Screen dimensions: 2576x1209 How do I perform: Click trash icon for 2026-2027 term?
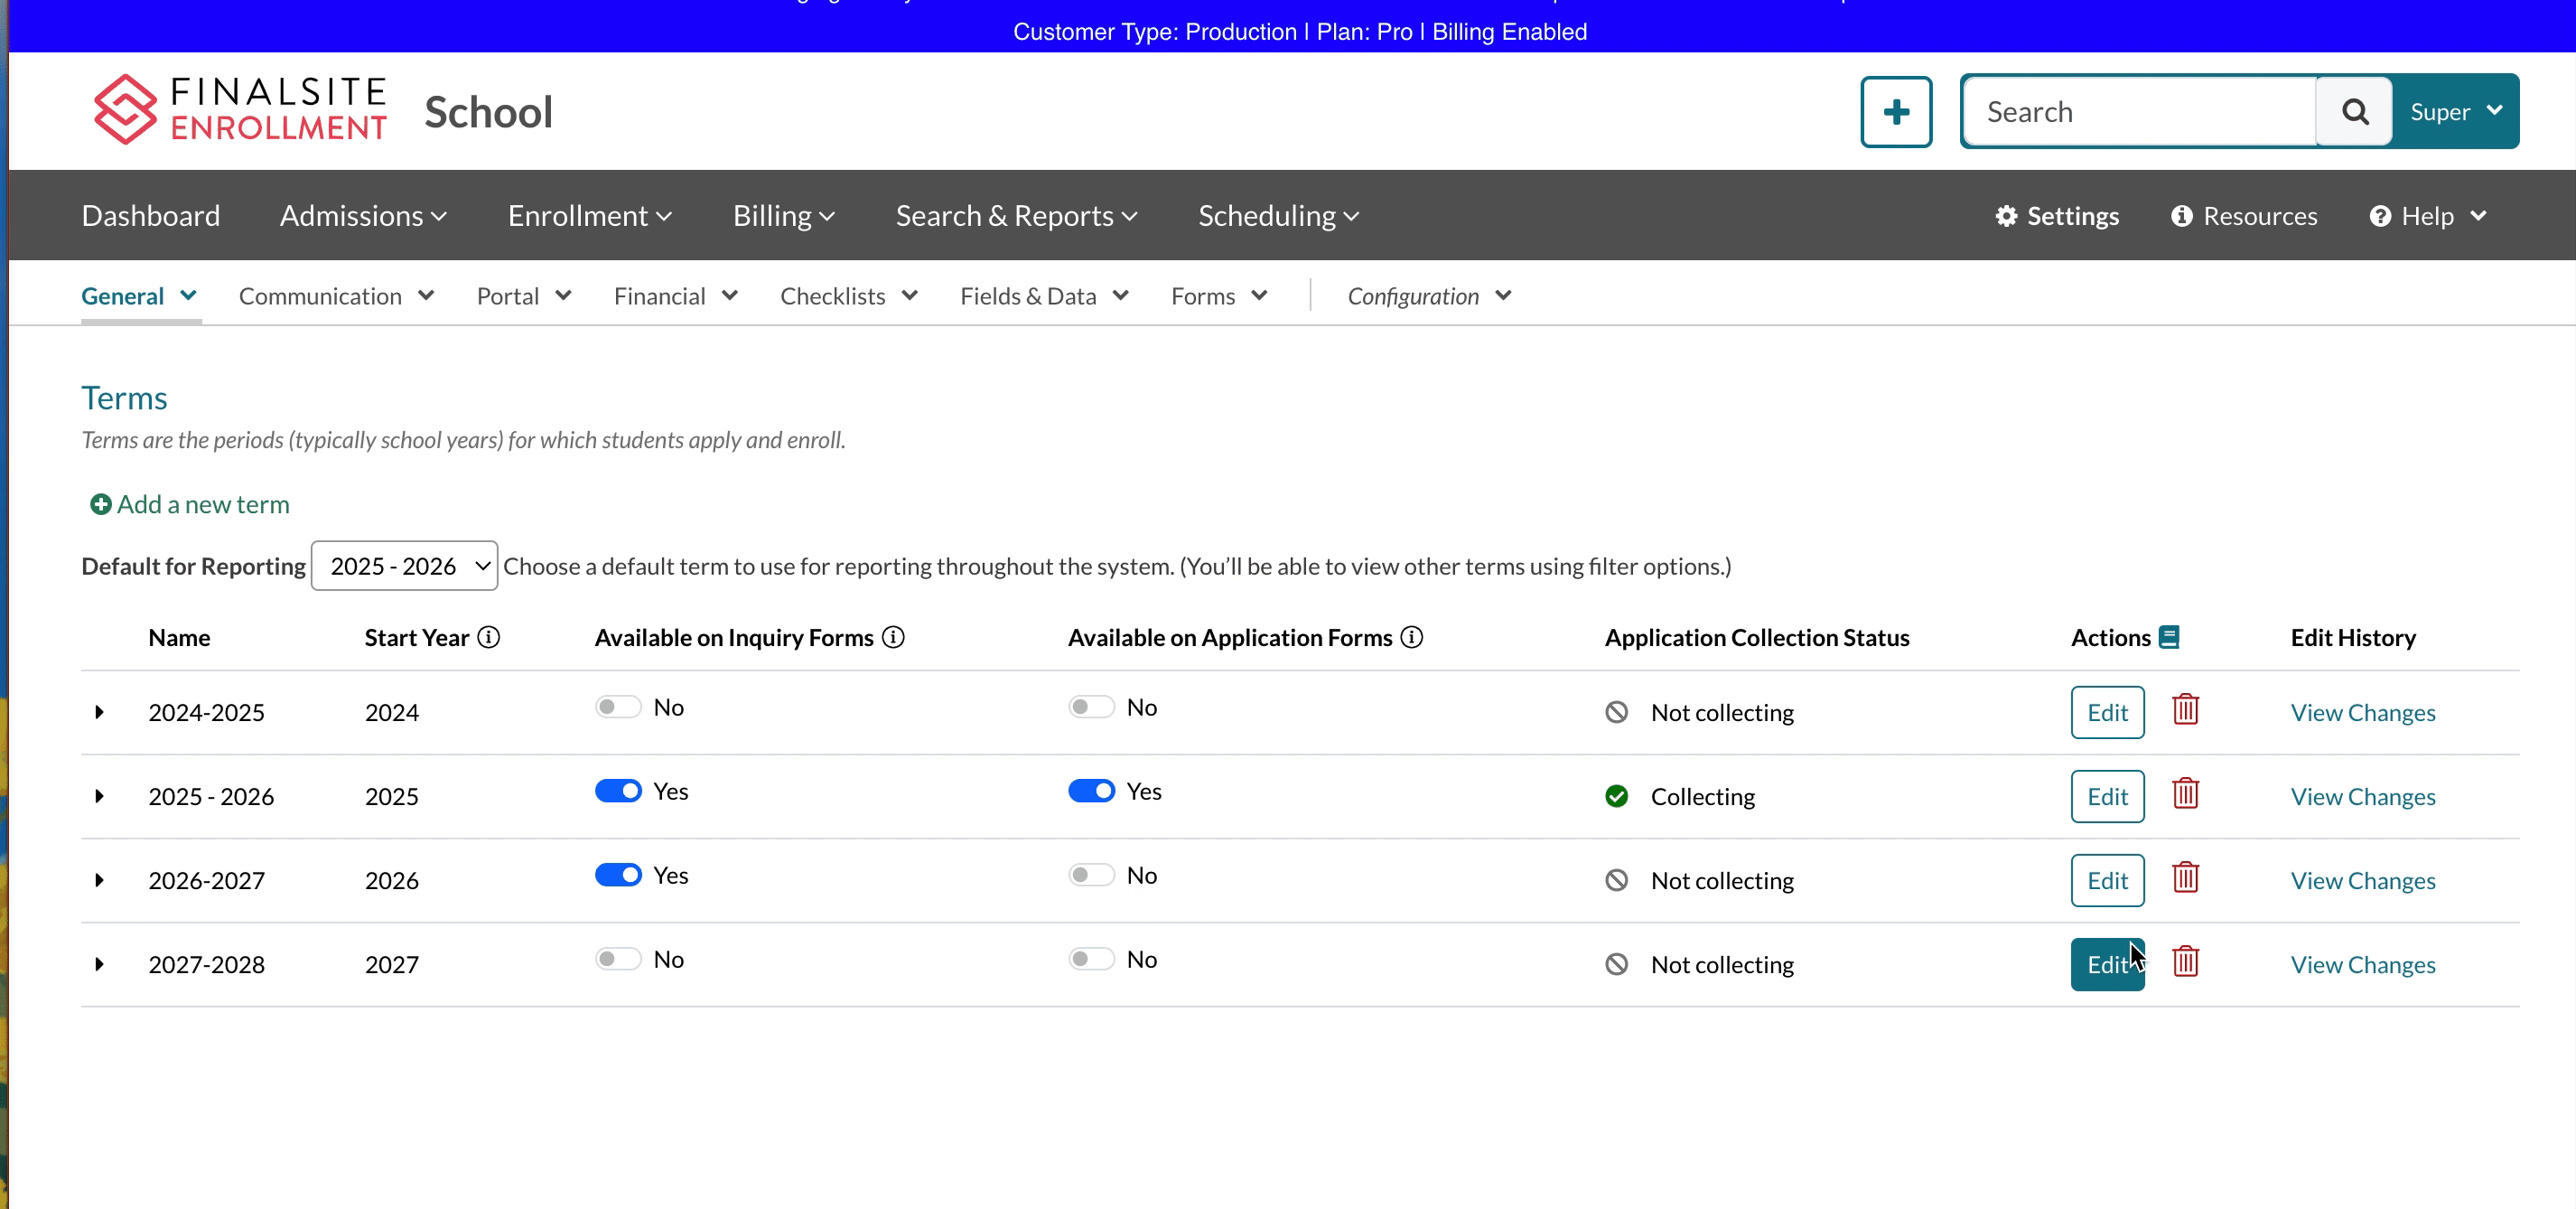click(2185, 878)
